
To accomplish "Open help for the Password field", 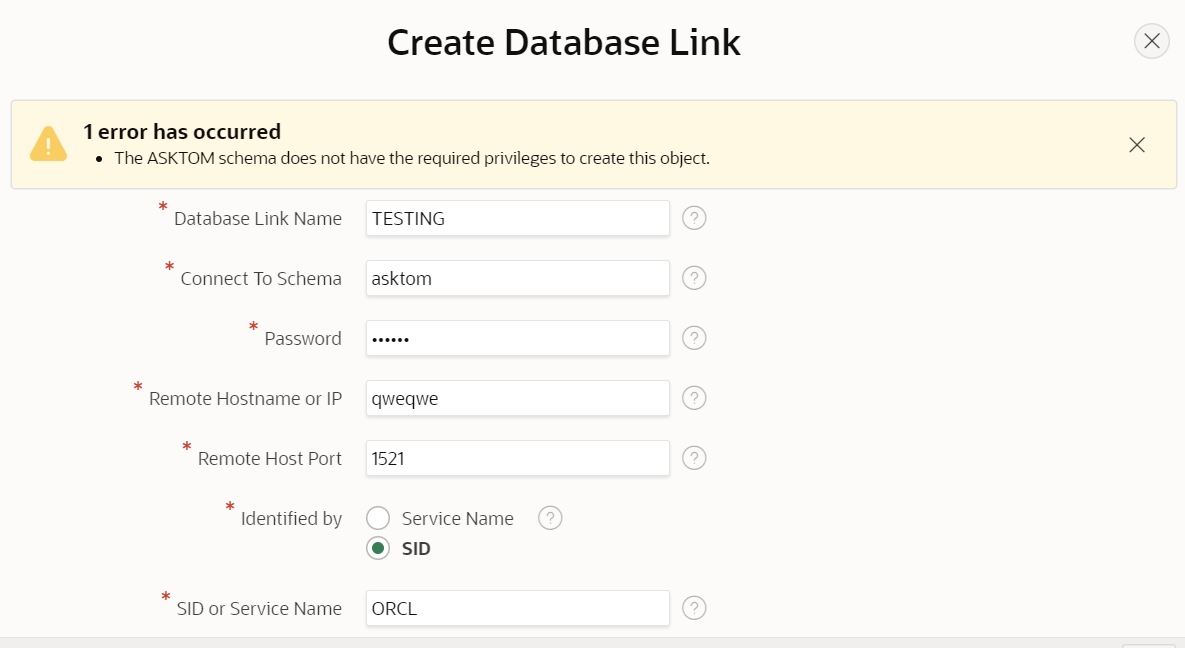I will click(694, 337).
